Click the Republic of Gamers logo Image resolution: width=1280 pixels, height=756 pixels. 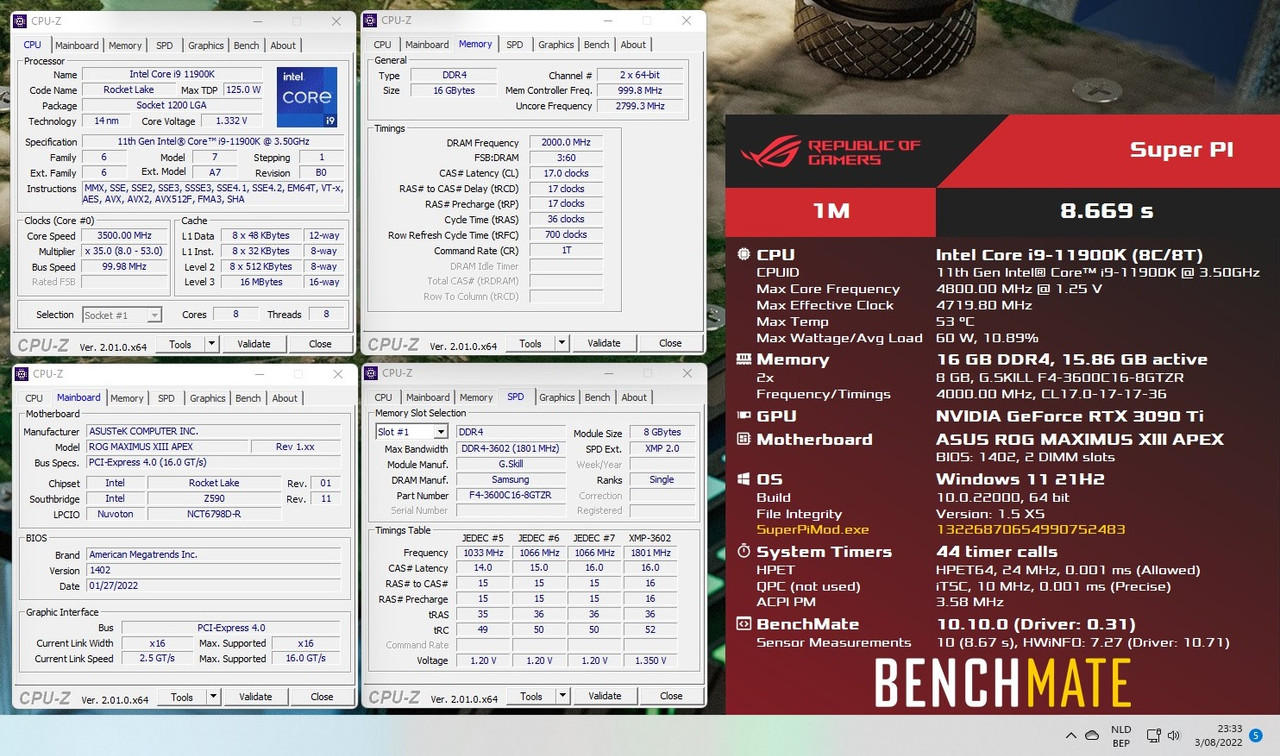(x=830, y=153)
